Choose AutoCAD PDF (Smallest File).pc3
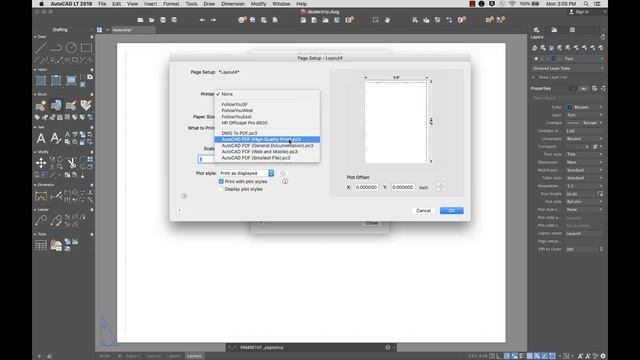The height and width of the screenshot is (360, 640). coord(267,158)
